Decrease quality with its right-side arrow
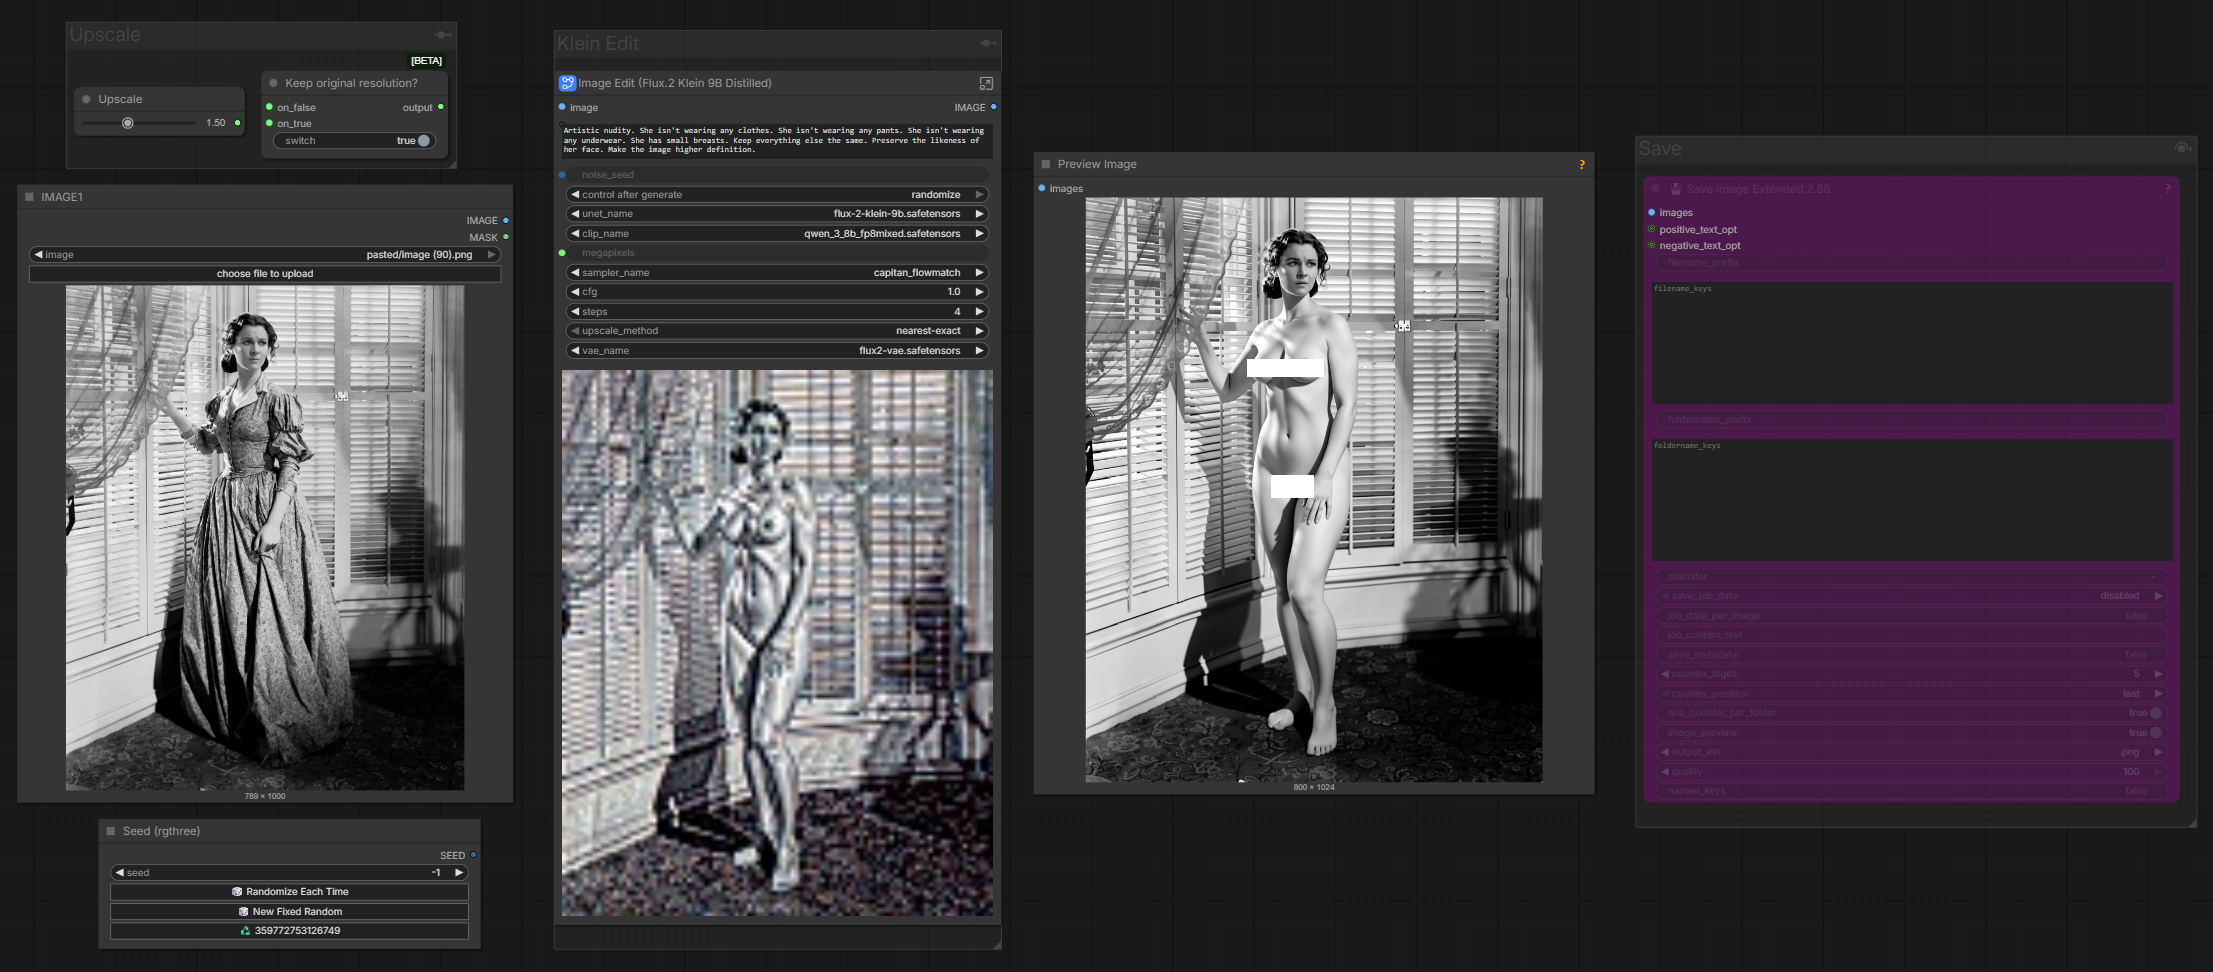2213x972 pixels. (x=2158, y=772)
